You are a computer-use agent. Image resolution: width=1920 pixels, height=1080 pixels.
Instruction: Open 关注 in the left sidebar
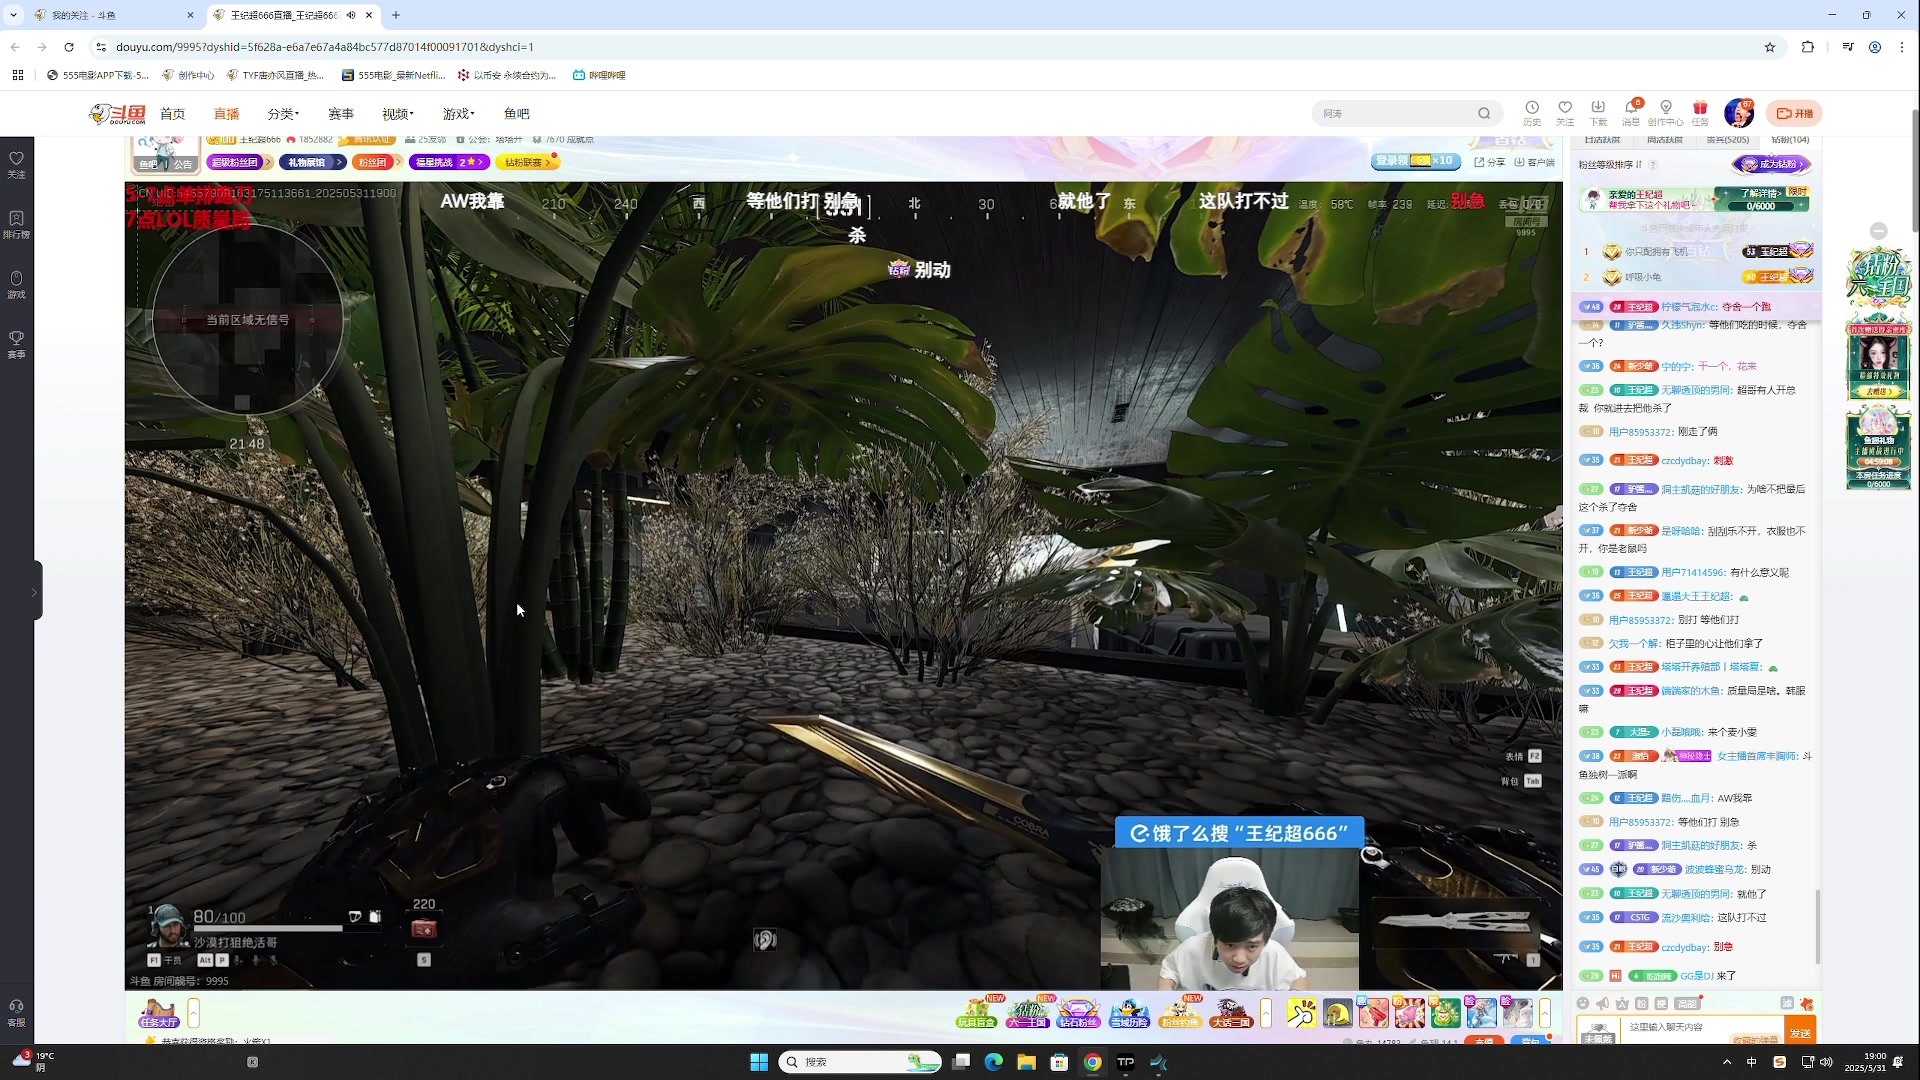(17, 165)
